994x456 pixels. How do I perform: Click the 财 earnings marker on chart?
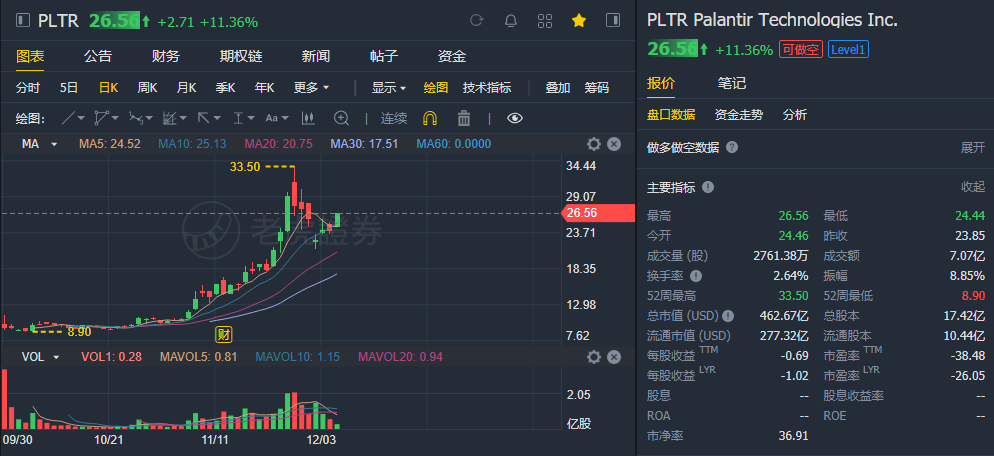coord(223,334)
